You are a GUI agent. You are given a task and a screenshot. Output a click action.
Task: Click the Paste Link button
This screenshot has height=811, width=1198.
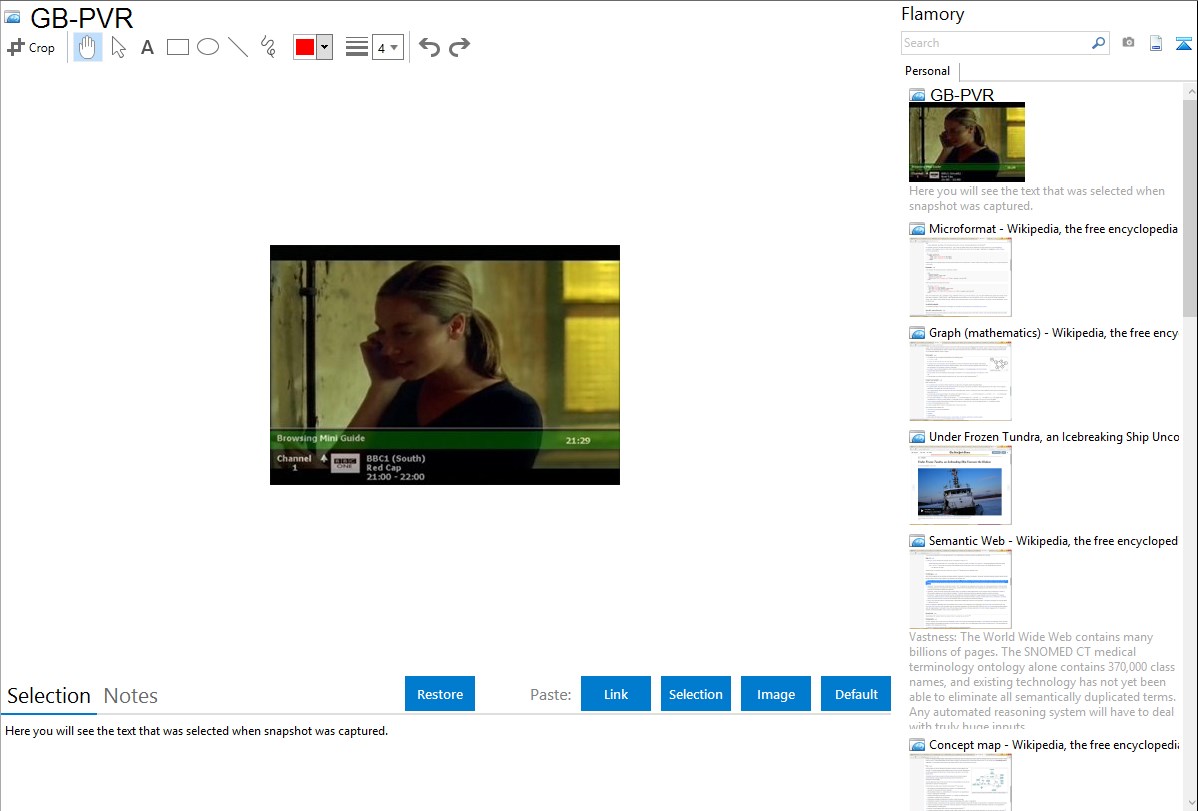[616, 694]
